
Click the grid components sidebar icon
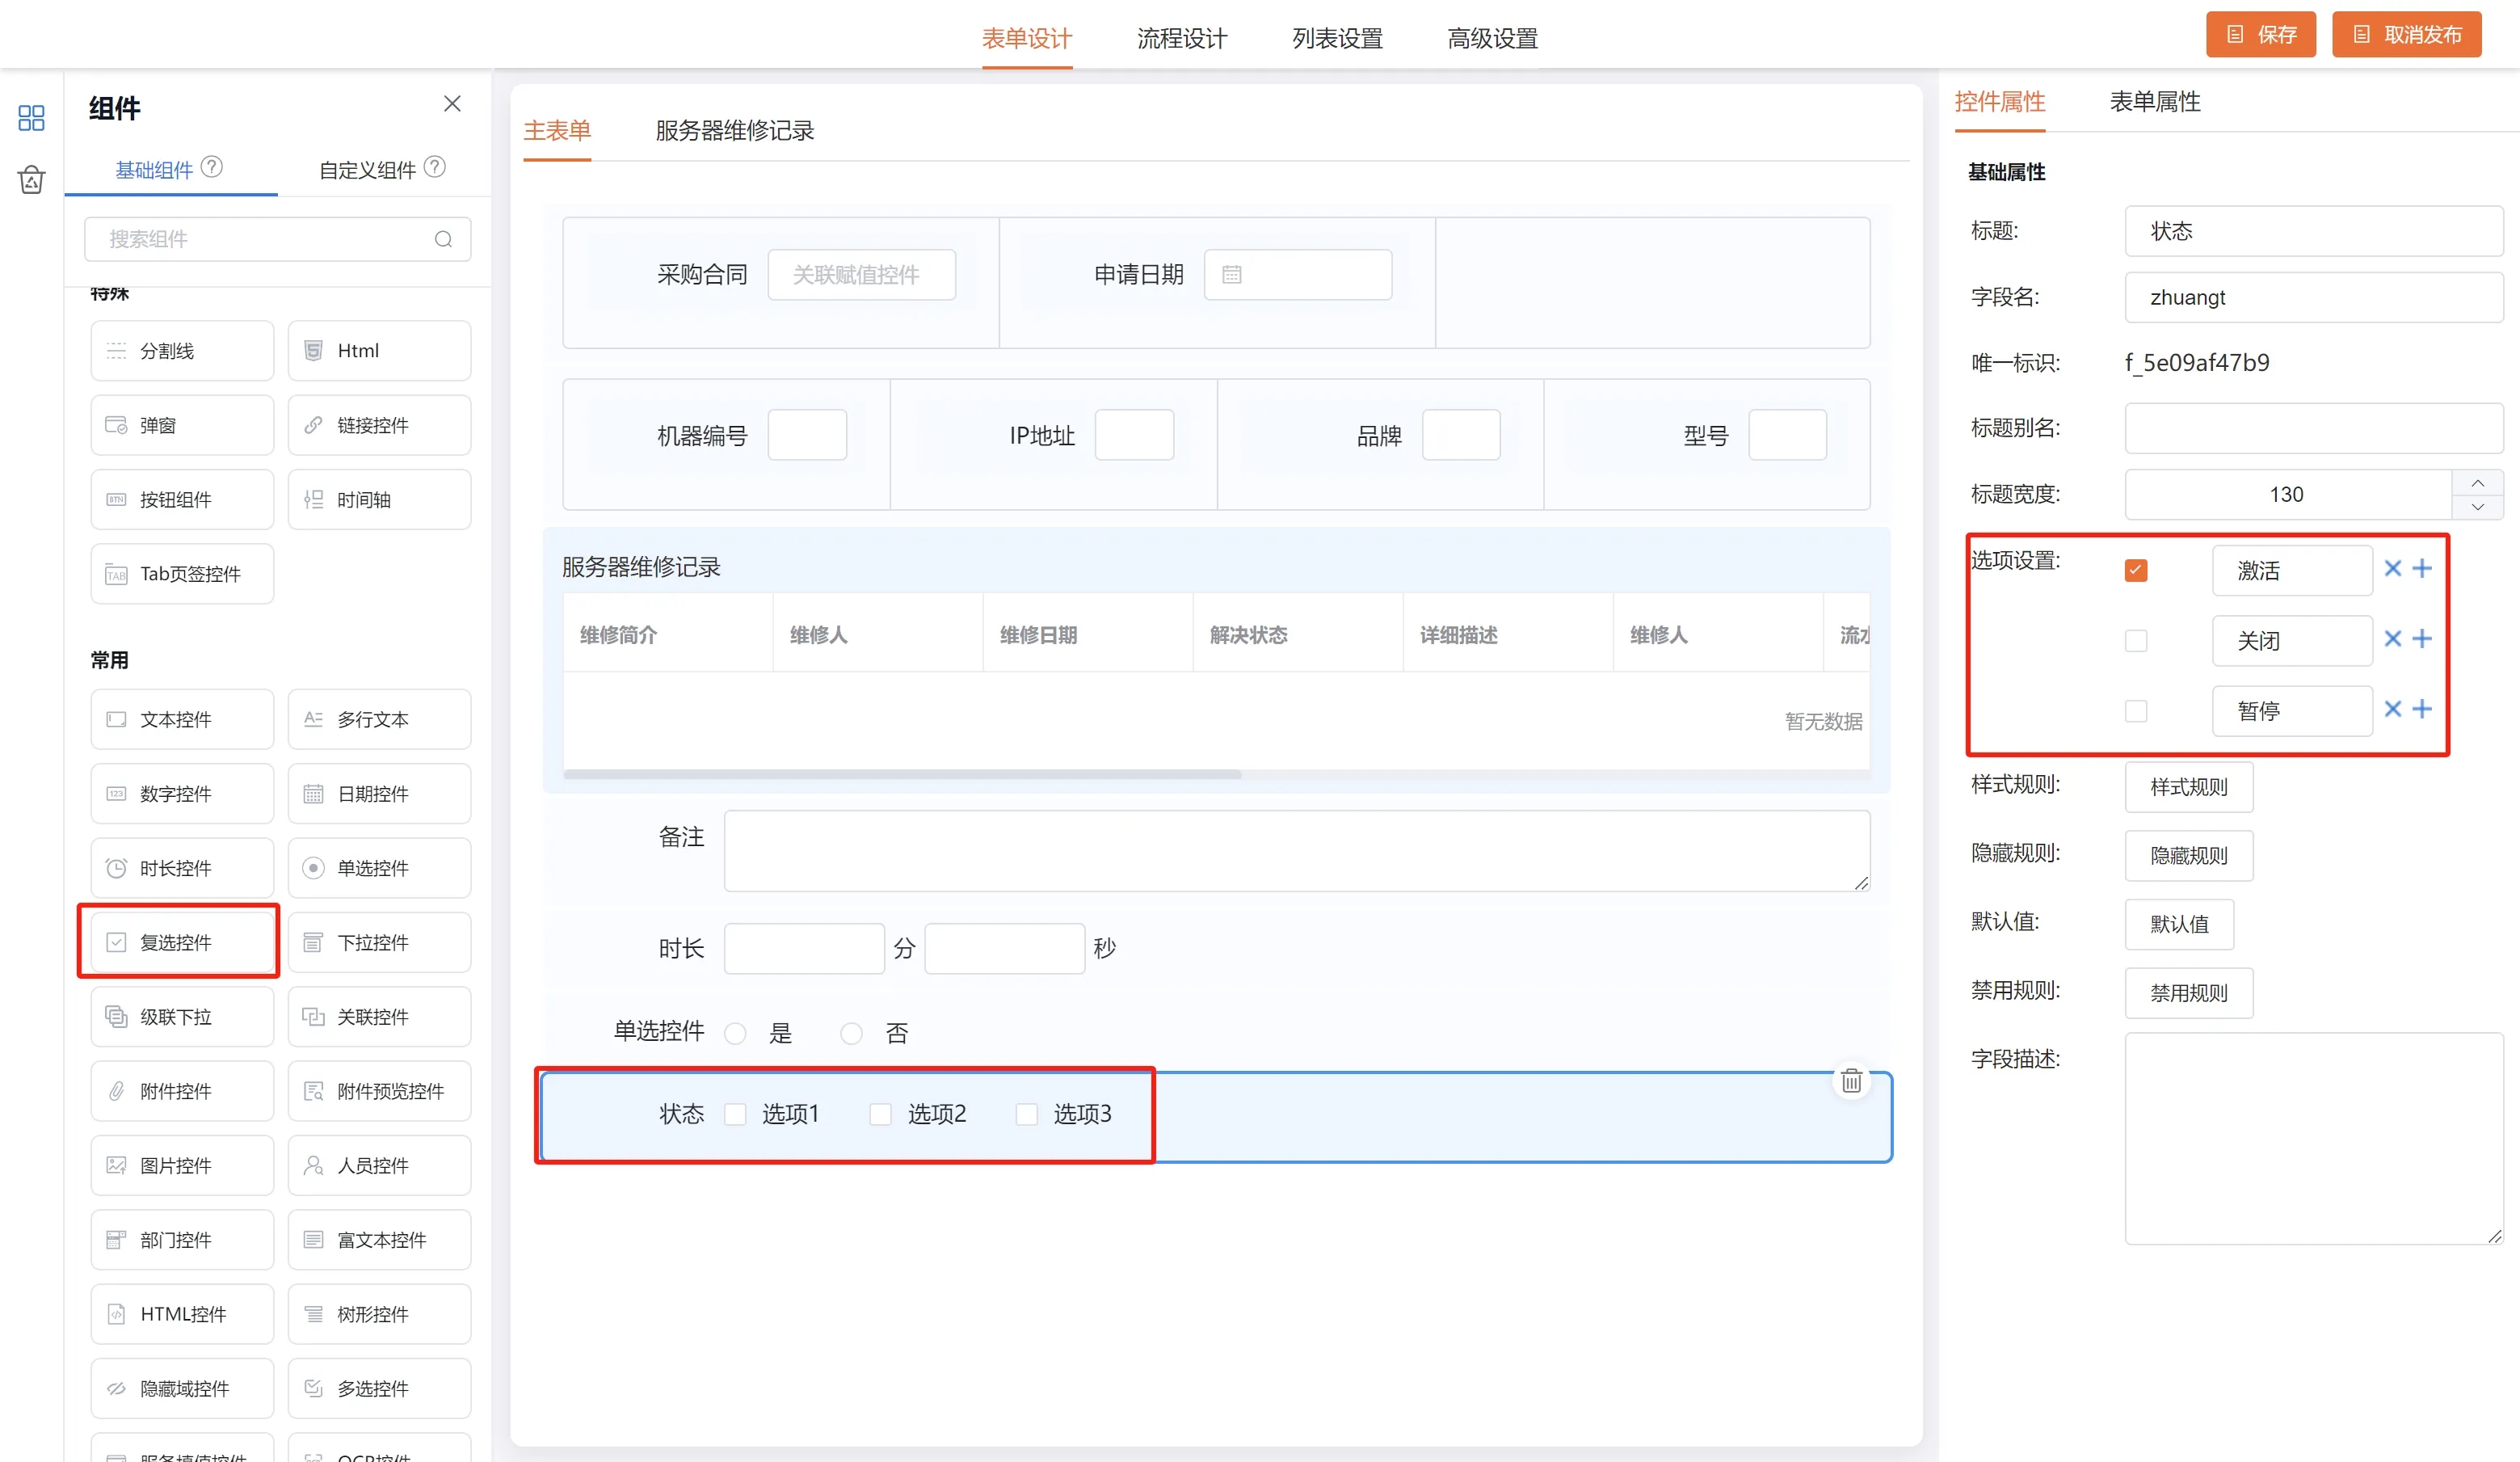click(31, 118)
